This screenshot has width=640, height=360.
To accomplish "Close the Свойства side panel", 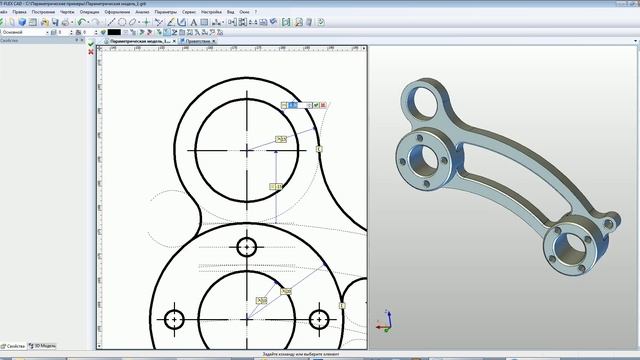I will [x=82, y=40].
